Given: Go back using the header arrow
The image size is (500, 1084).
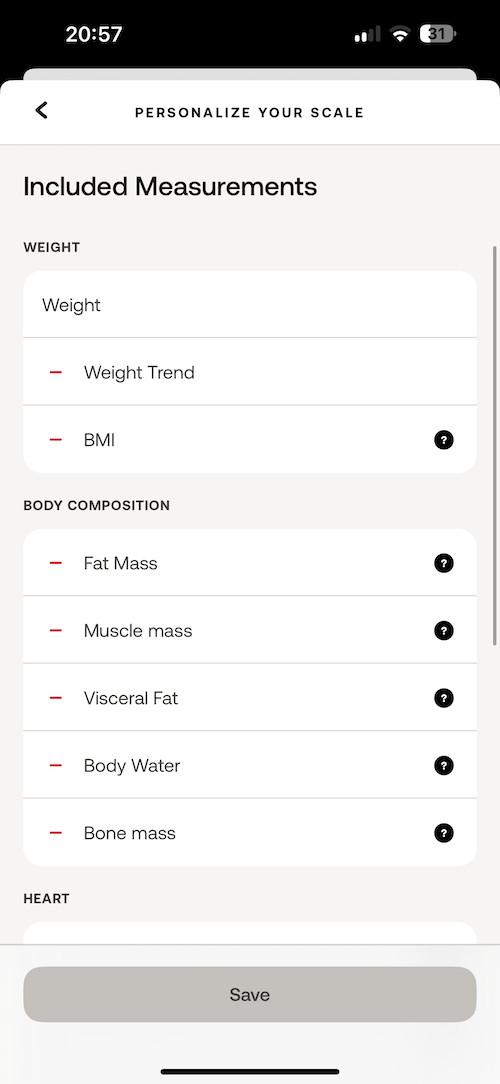Looking at the screenshot, I should pyautogui.click(x=41, y=110).
